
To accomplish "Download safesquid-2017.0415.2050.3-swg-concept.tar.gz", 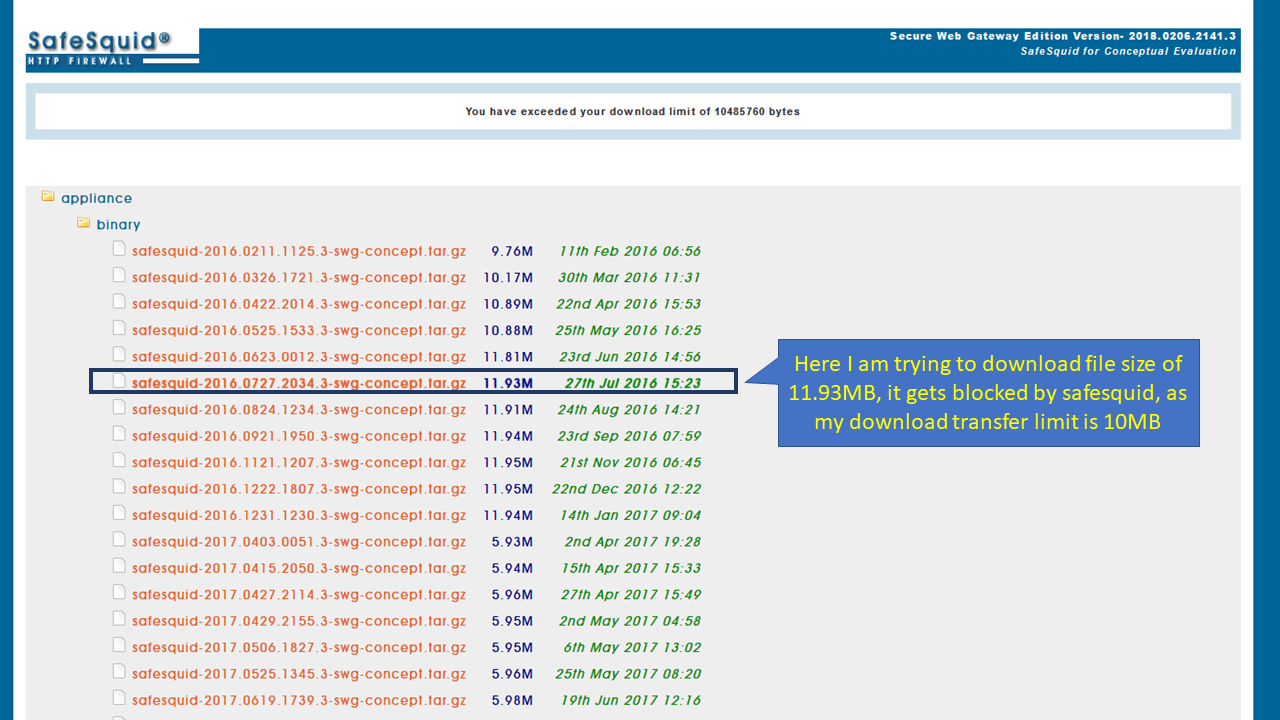I will tap(299, 569).
